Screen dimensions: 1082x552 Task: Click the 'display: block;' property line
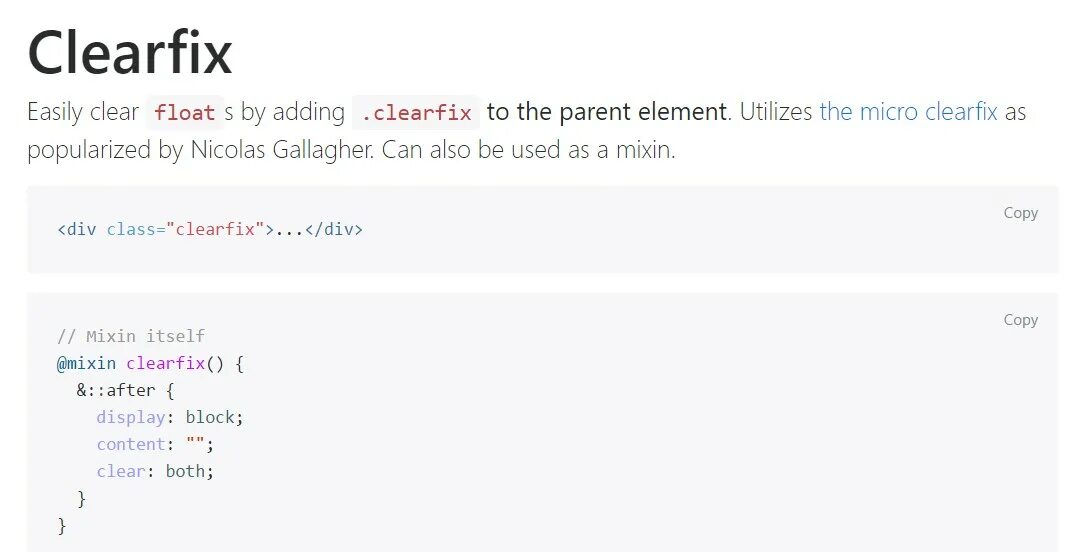pos(170,417)
